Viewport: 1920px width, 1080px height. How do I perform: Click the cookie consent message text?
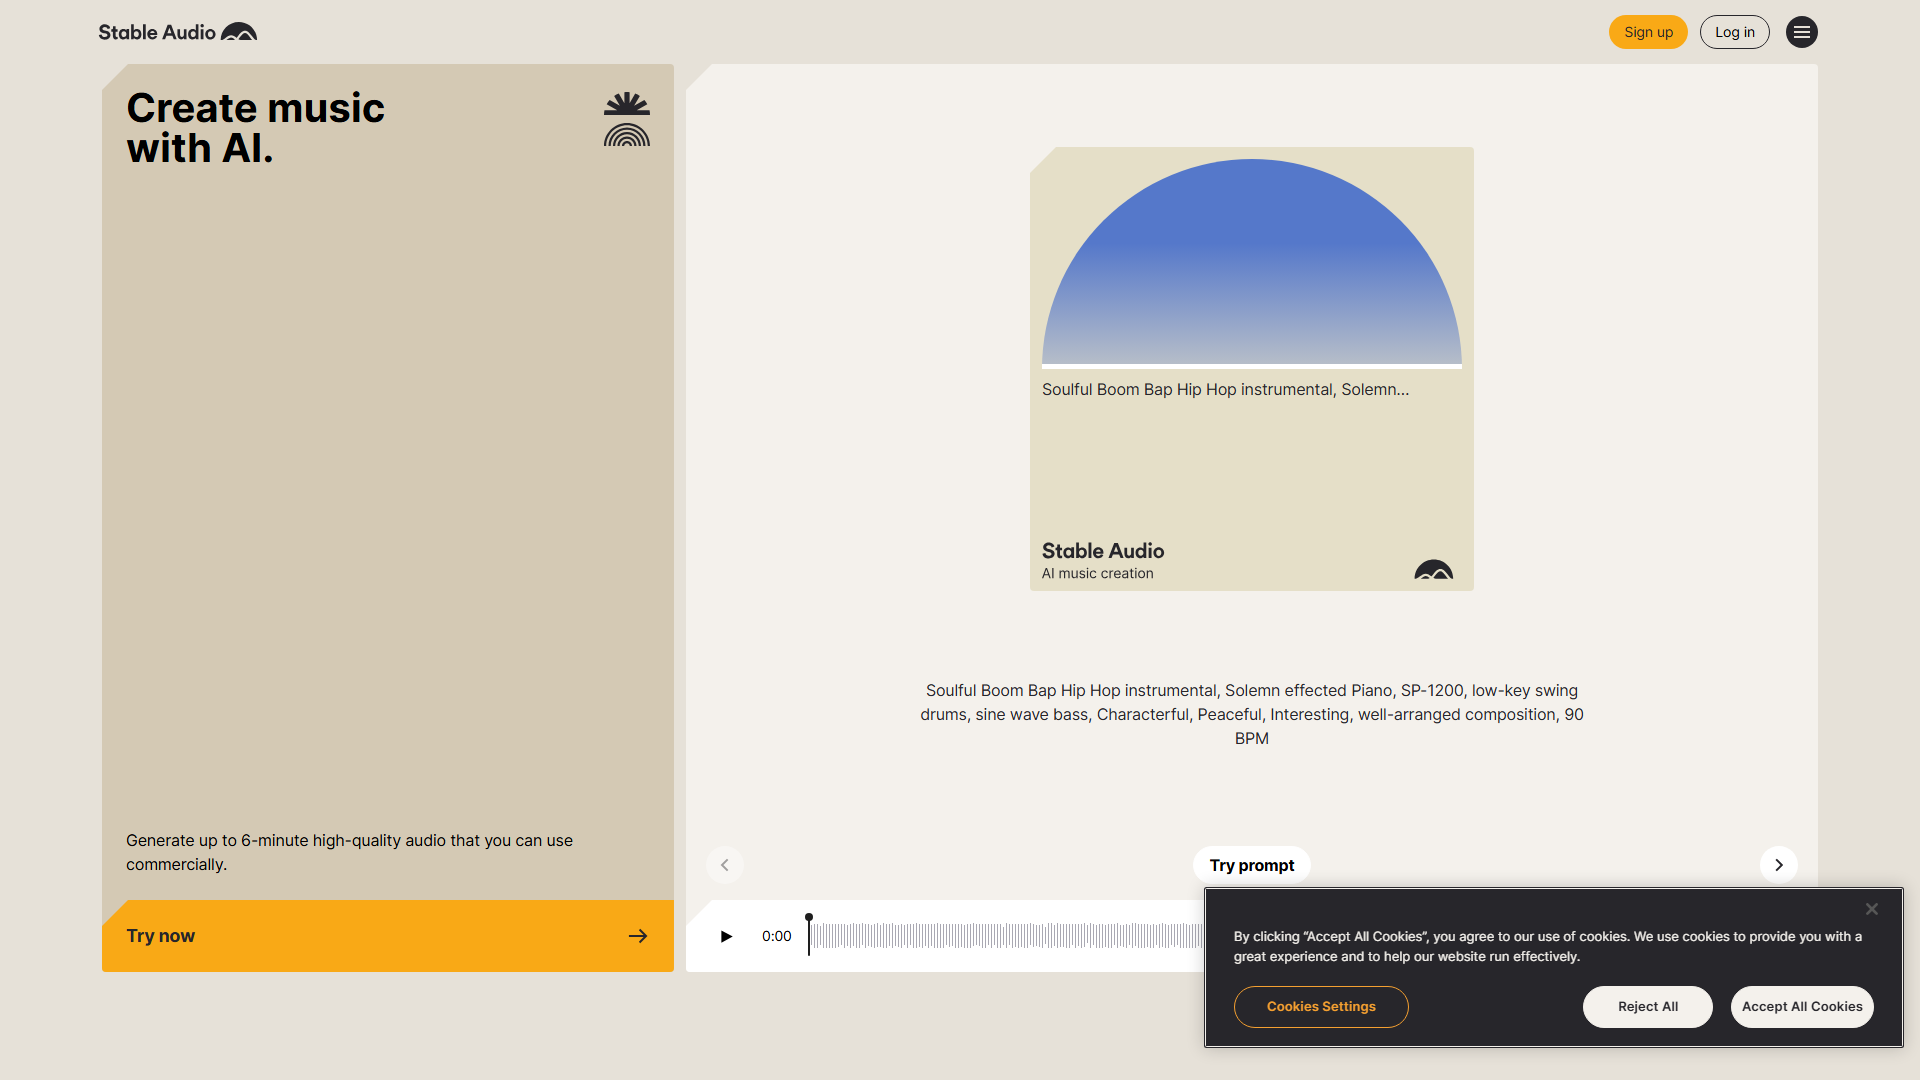coord(1547,947)
